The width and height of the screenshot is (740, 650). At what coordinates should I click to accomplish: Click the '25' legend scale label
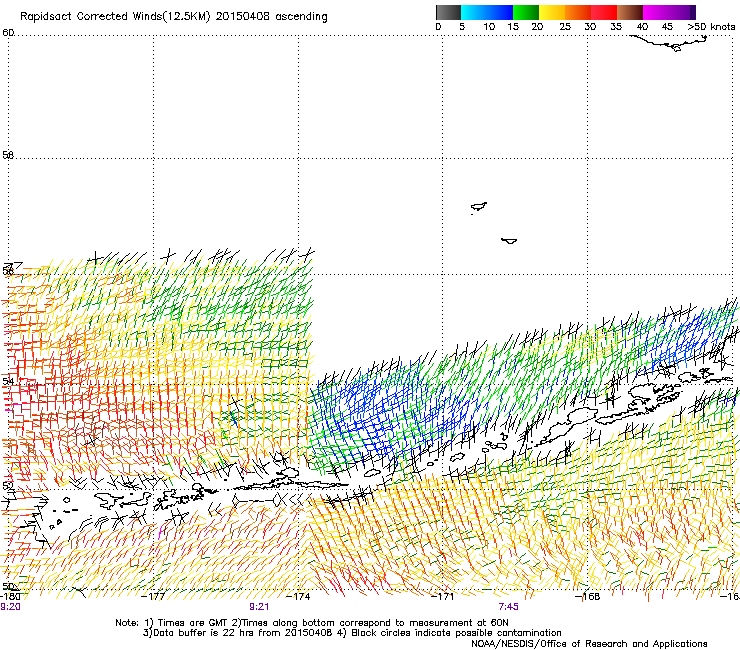pyautogui.click(x=565, y=27)
